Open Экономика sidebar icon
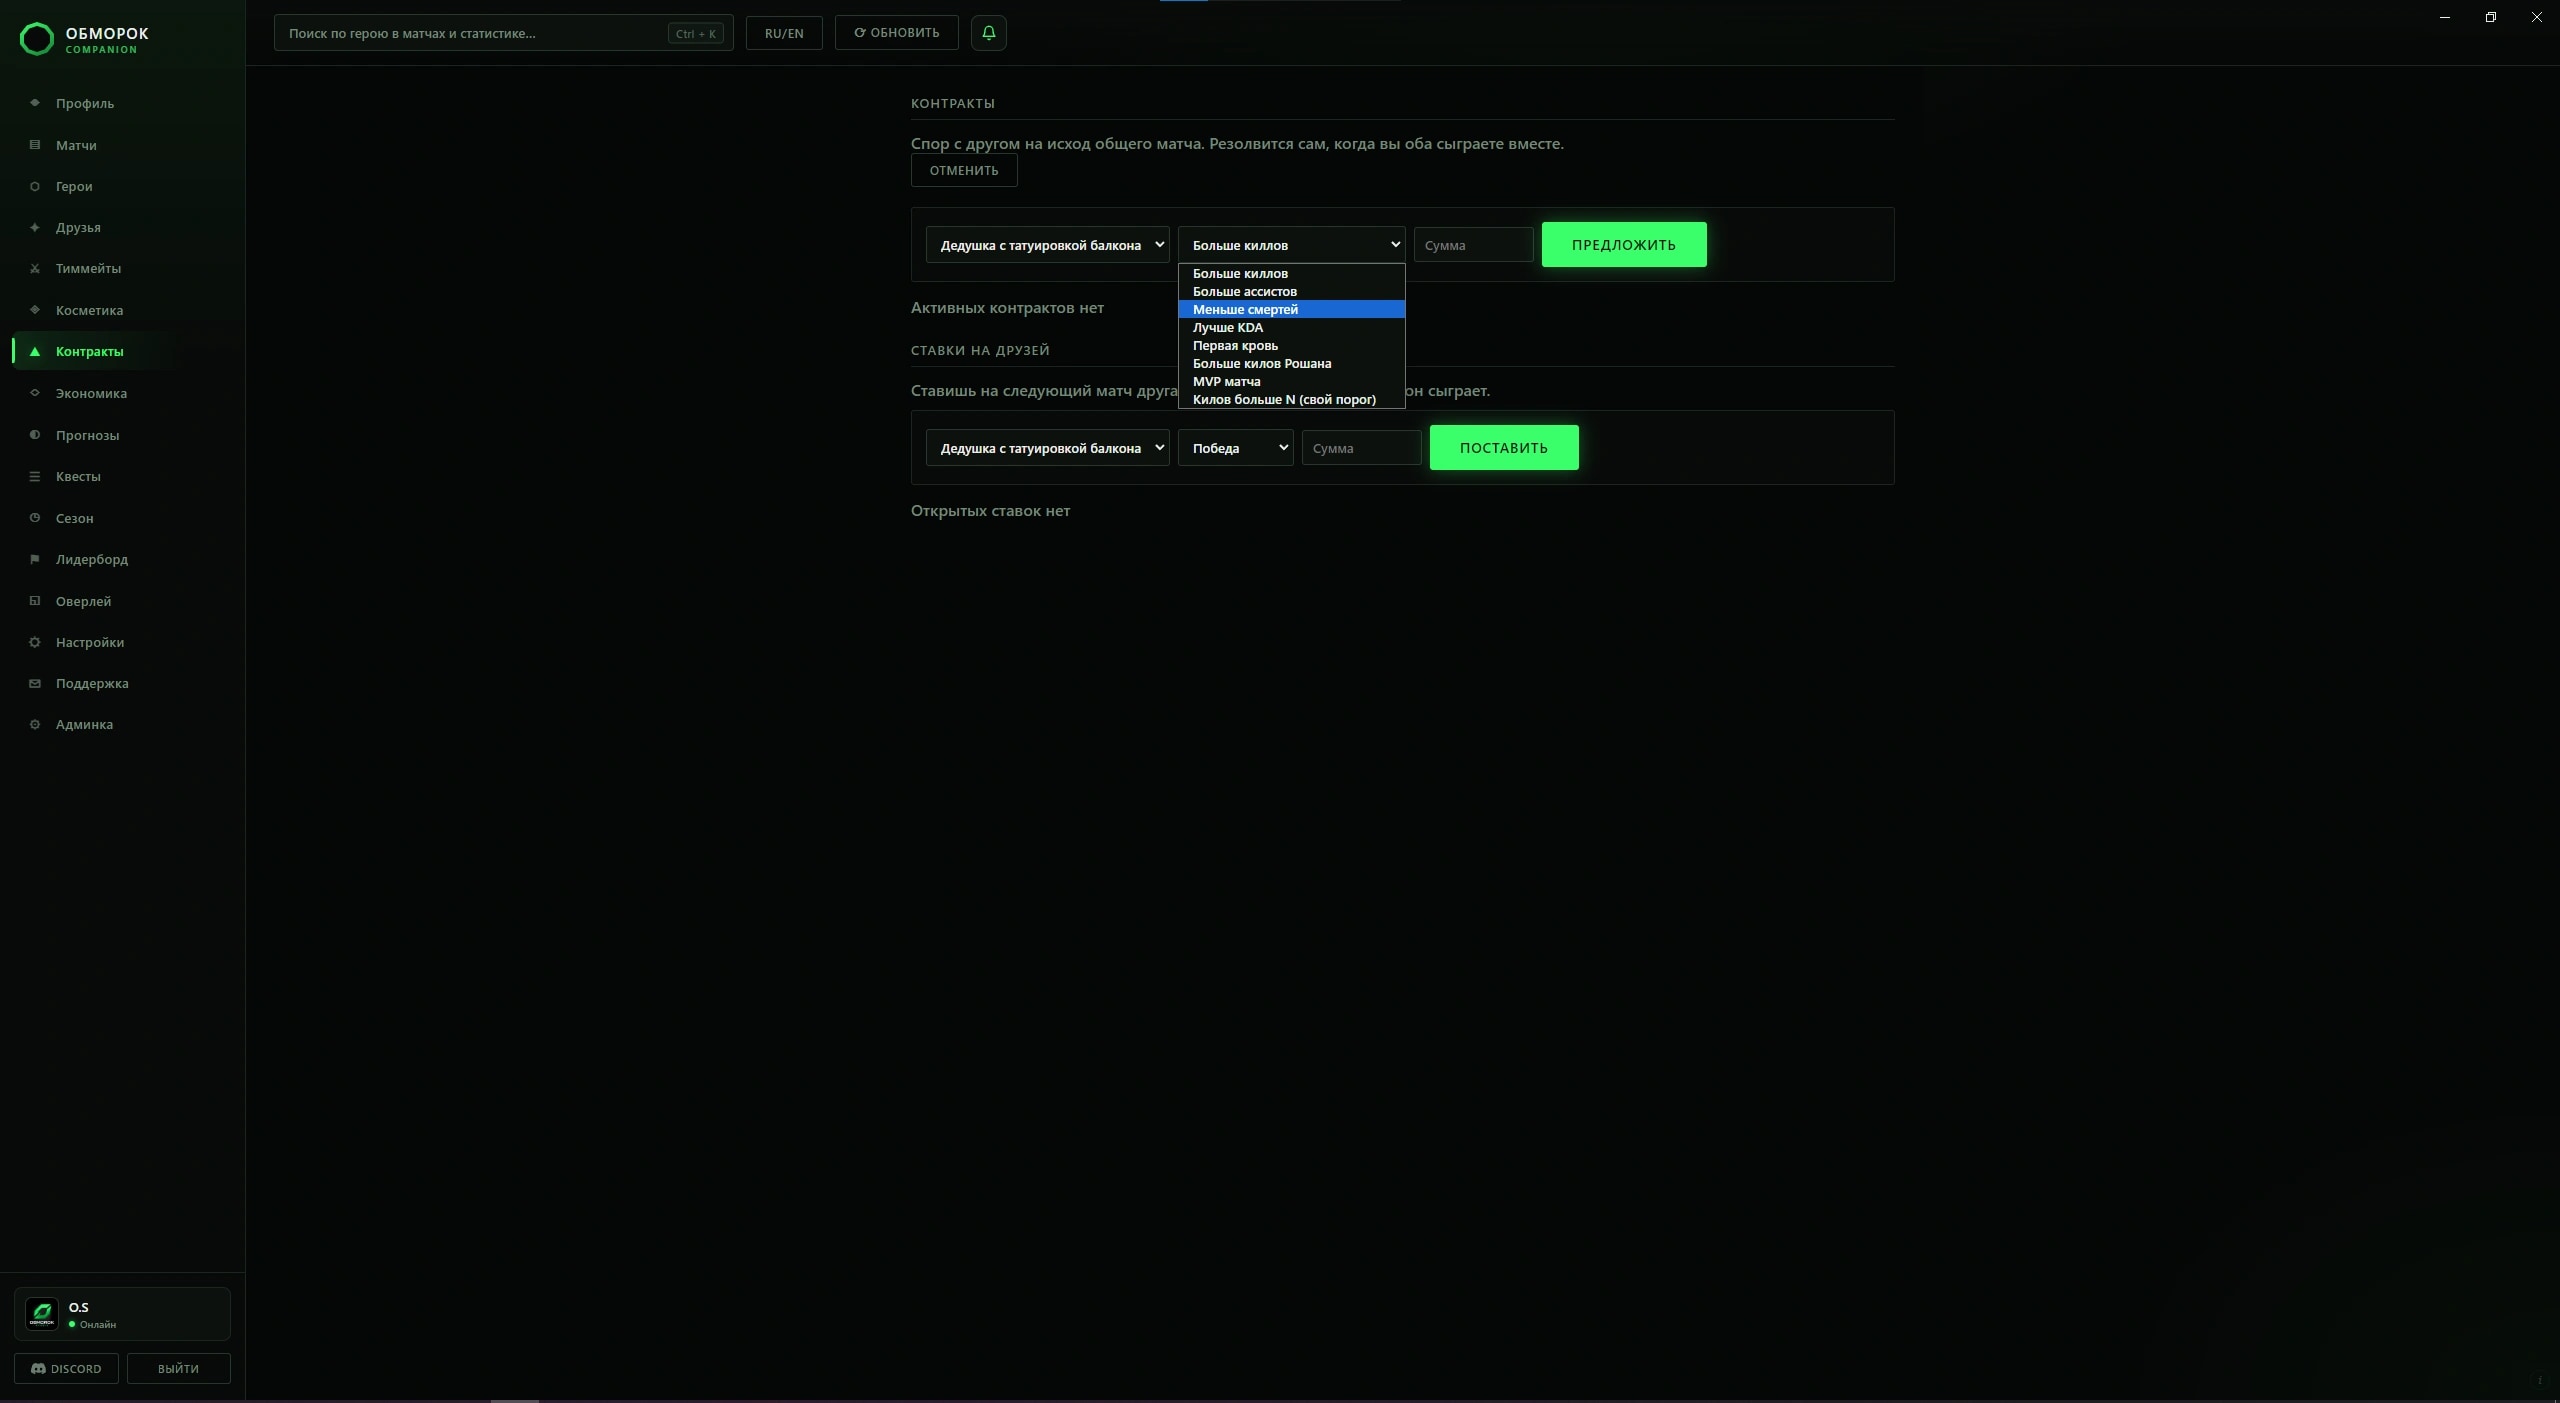The height and width of the screenshot is (1403, 2560). click(x=35, y=393)
